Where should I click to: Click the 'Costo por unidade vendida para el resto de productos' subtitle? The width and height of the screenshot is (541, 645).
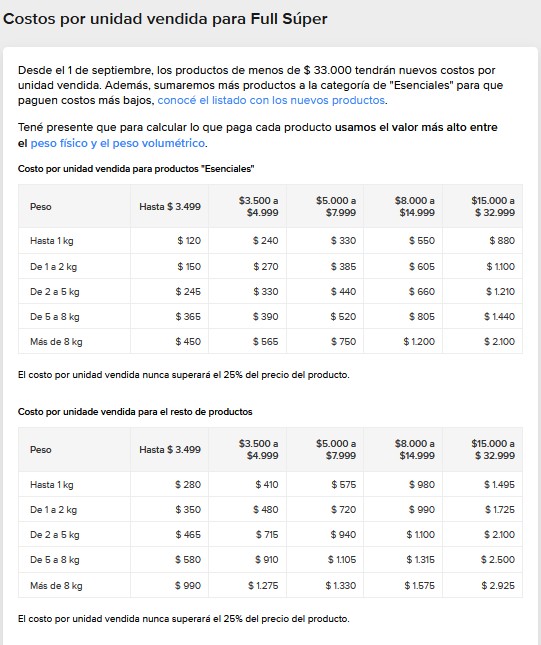[x=135, y=412]
